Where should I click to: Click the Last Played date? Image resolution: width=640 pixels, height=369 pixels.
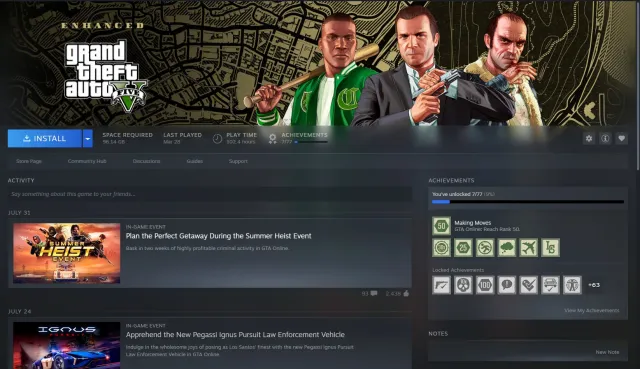(x=172, y=142)
